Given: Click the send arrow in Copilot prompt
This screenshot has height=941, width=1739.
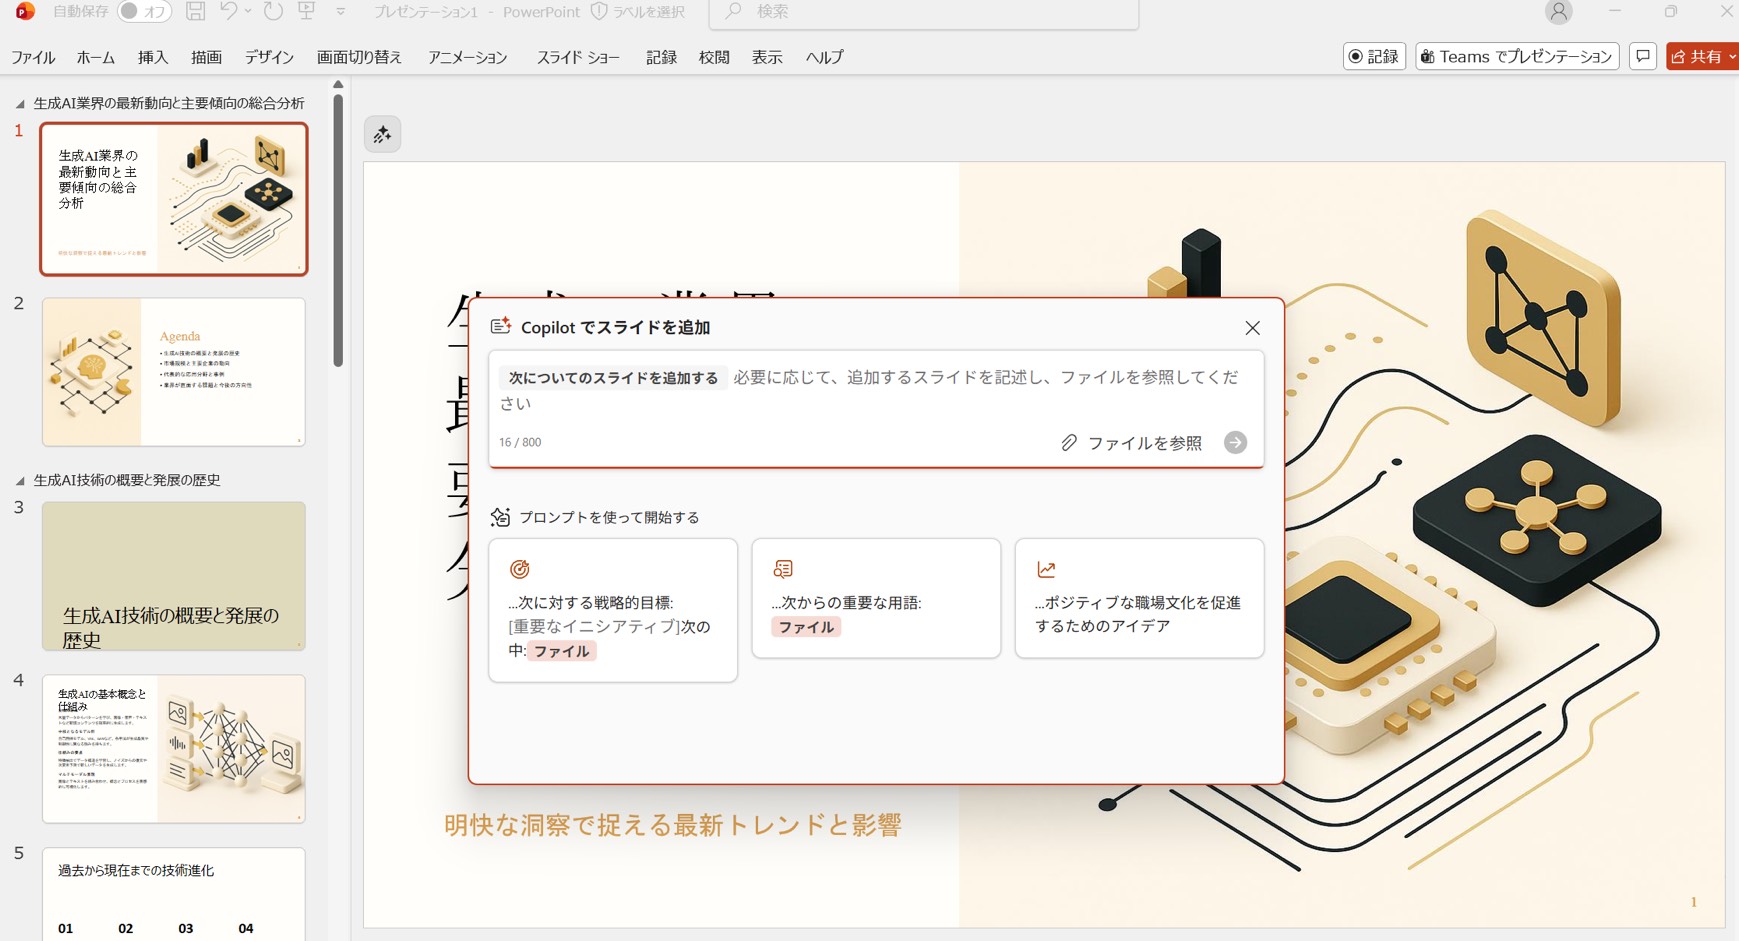Looking at the screenshot, I should pyautogui.click(x=1235, y=443).
